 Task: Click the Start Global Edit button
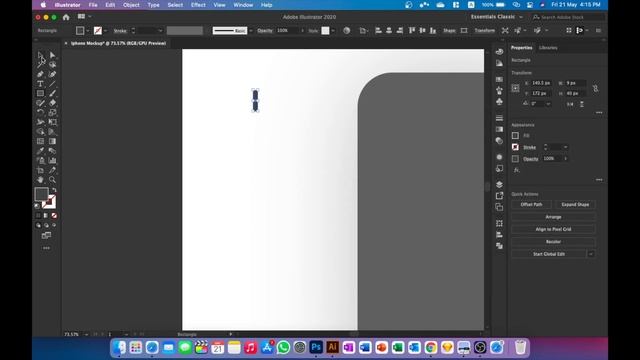pyautogui.click(x=549, y=254)
